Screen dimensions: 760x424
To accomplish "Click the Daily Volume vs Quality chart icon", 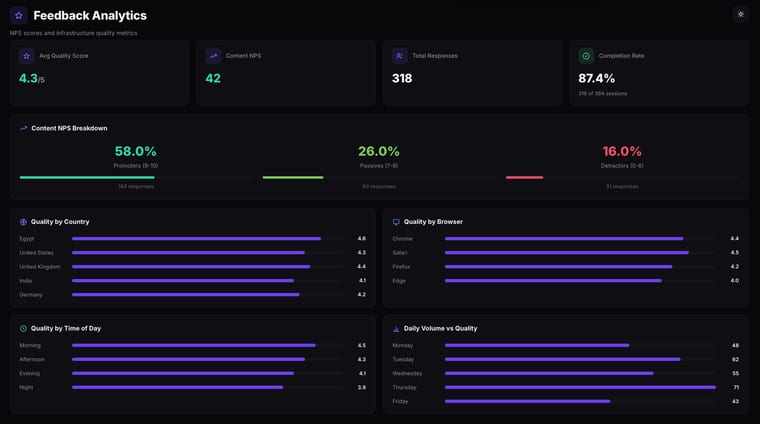I will click(396, 329).
